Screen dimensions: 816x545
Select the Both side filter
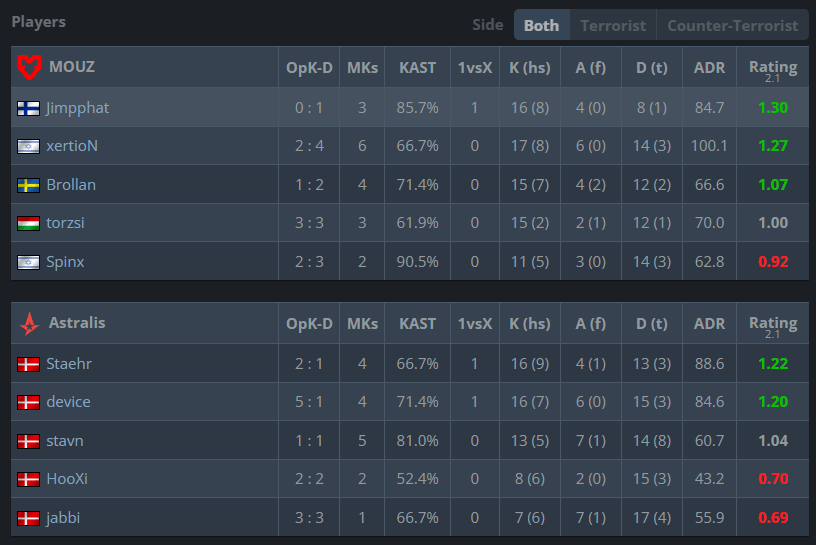(x=541, y=25)
